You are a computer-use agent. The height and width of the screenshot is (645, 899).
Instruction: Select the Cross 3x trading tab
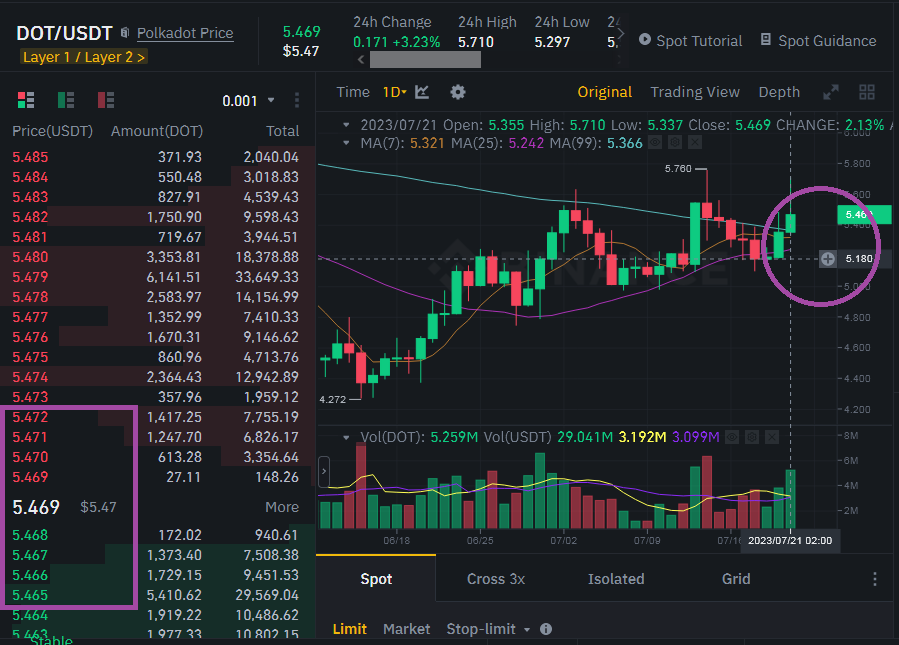point(496,579)
